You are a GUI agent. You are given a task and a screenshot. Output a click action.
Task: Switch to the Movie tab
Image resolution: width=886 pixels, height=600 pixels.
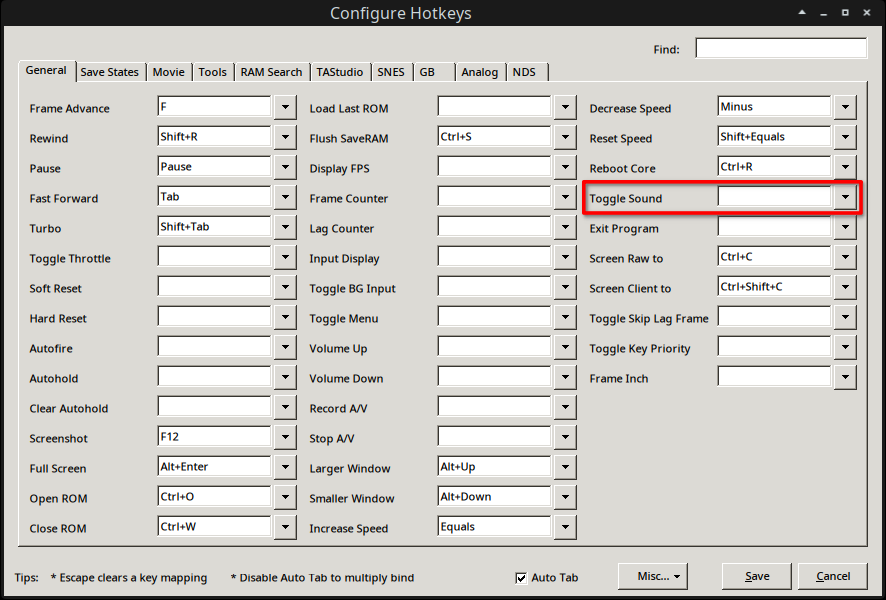click(168, 71)
